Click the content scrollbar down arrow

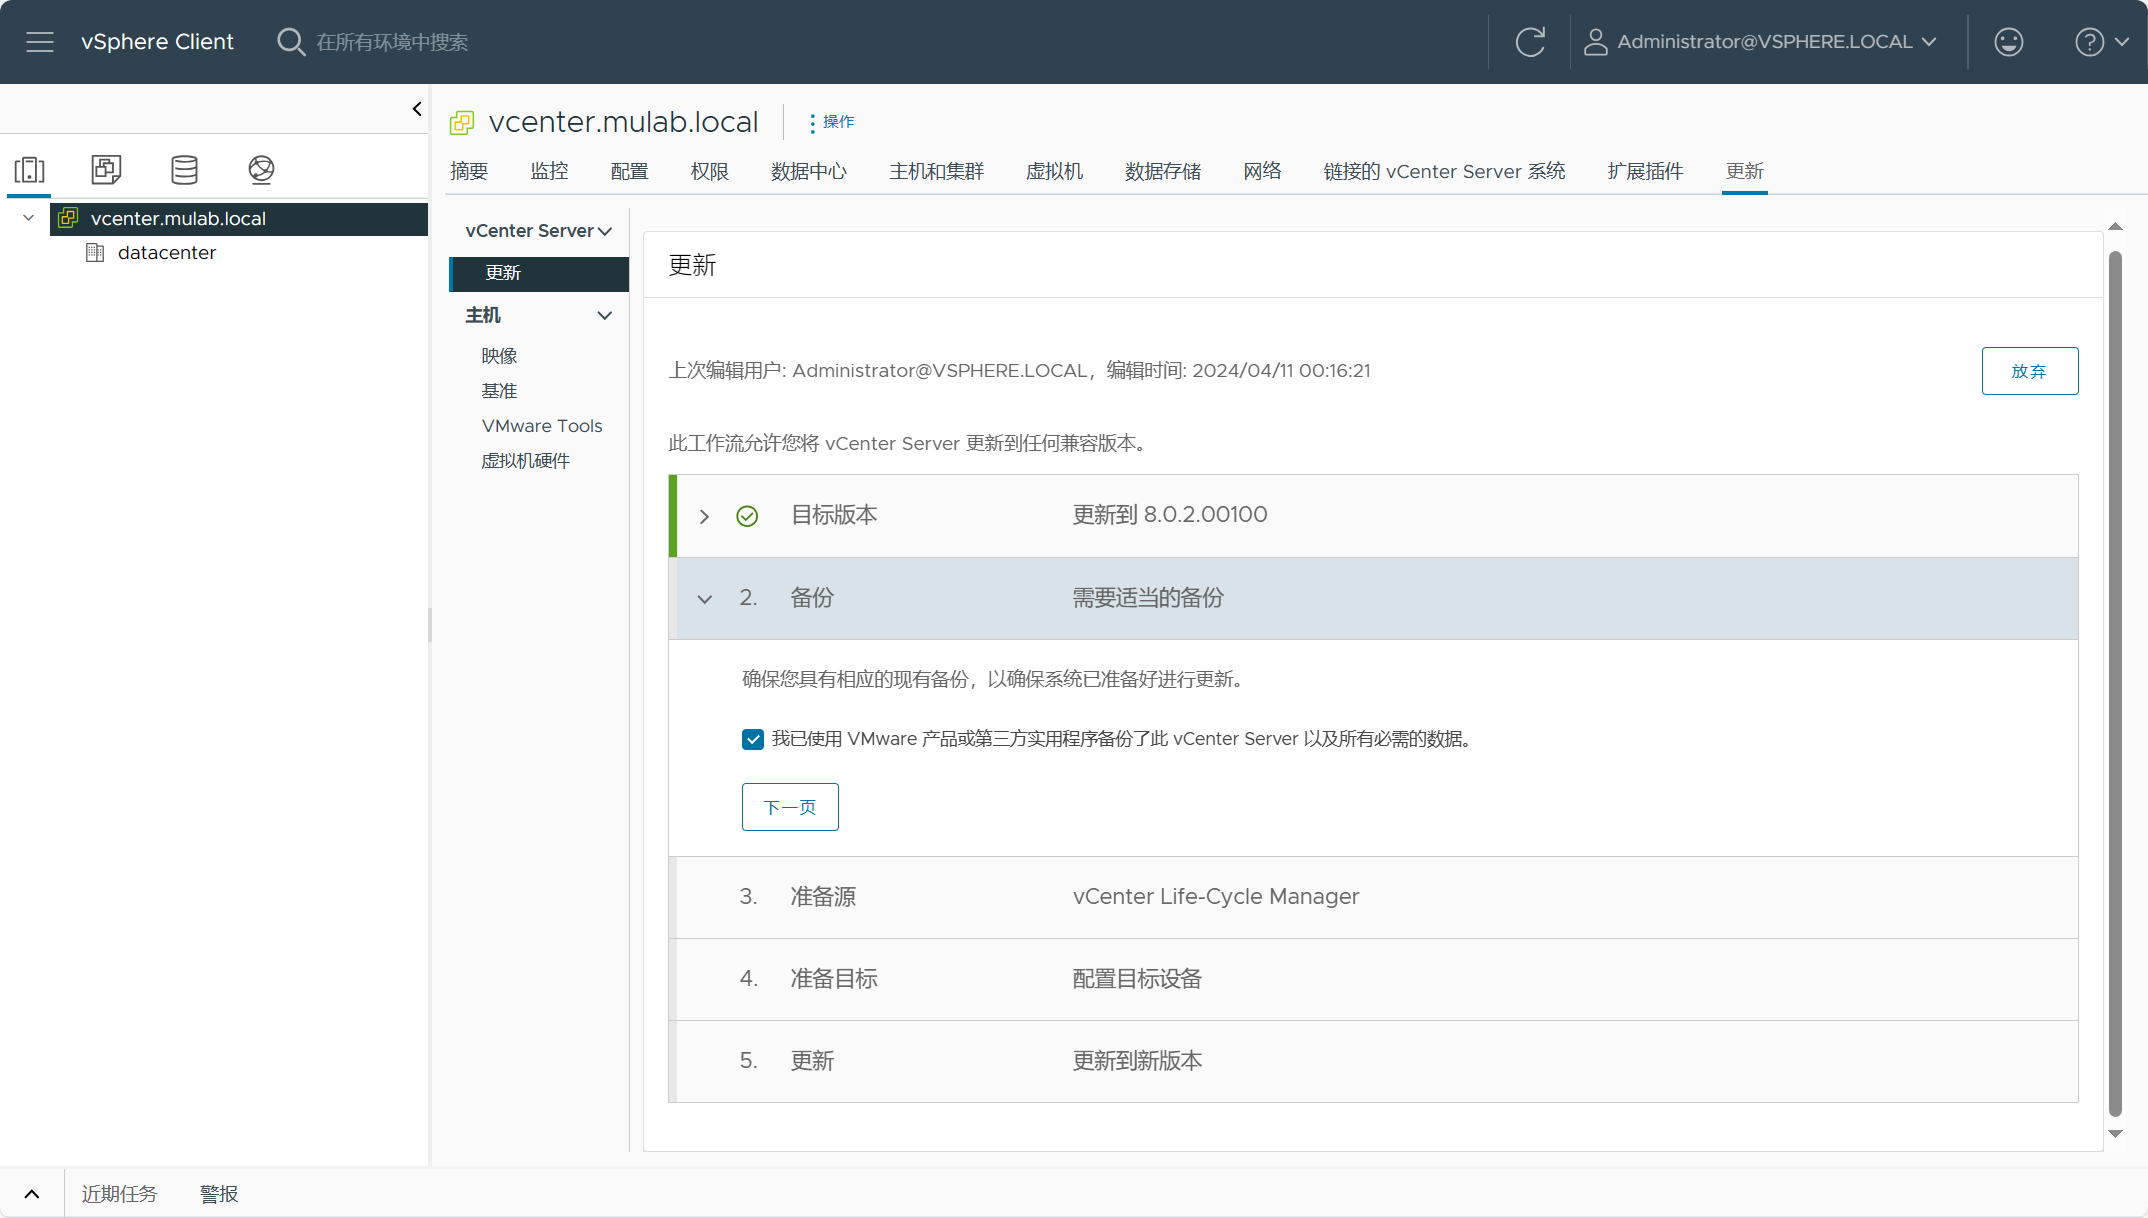click(x=2115, y=1134)
